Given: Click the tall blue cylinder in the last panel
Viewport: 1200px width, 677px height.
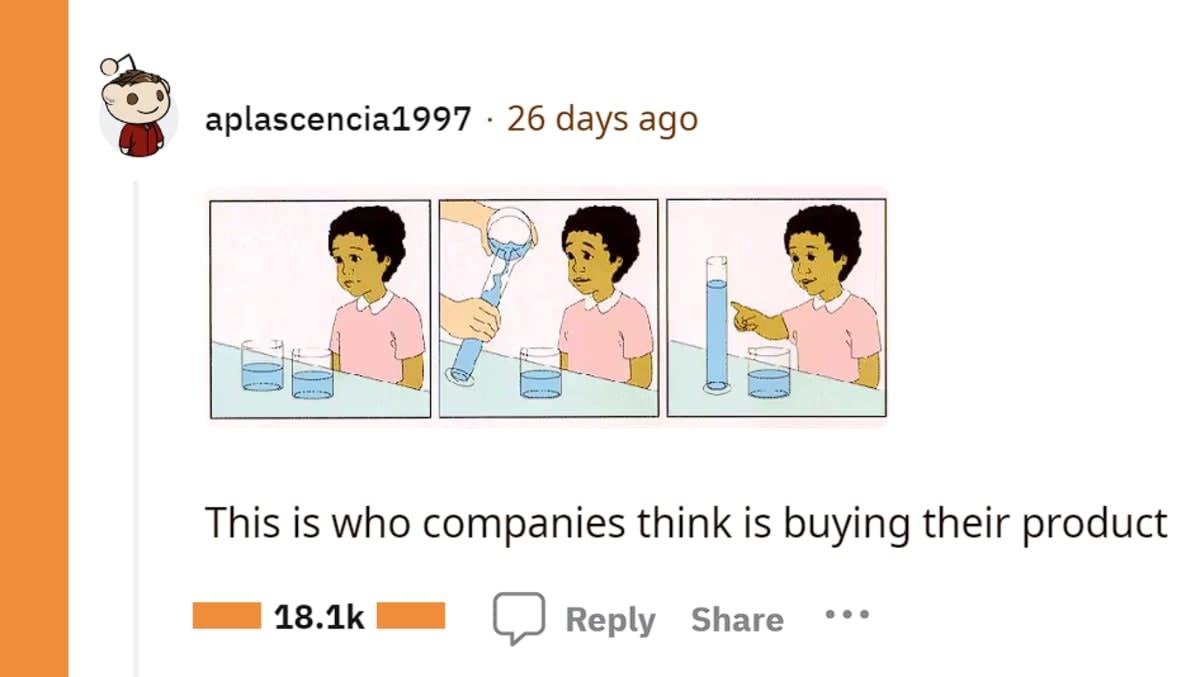Looking at the screenshot, I should (x=715, y=322).
